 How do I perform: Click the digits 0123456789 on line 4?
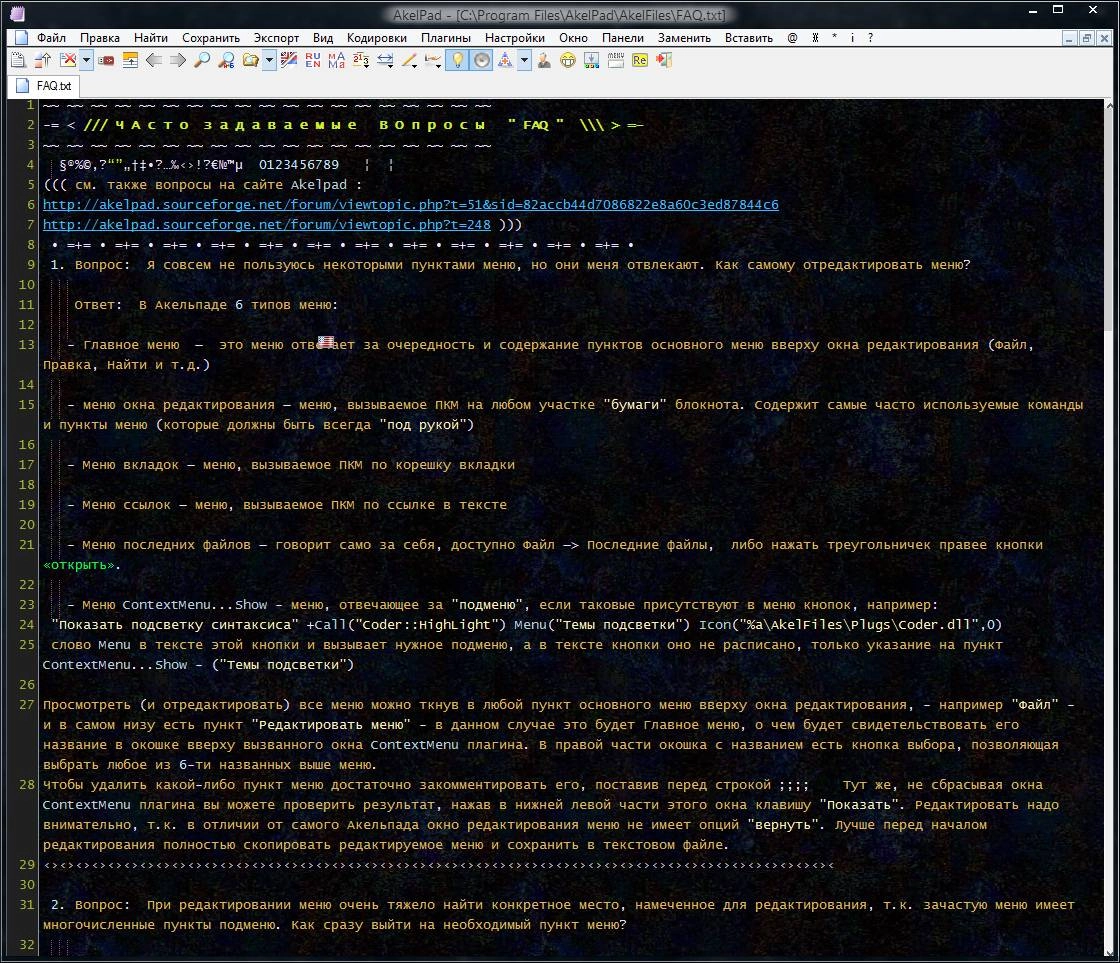(x=299, y=165)
